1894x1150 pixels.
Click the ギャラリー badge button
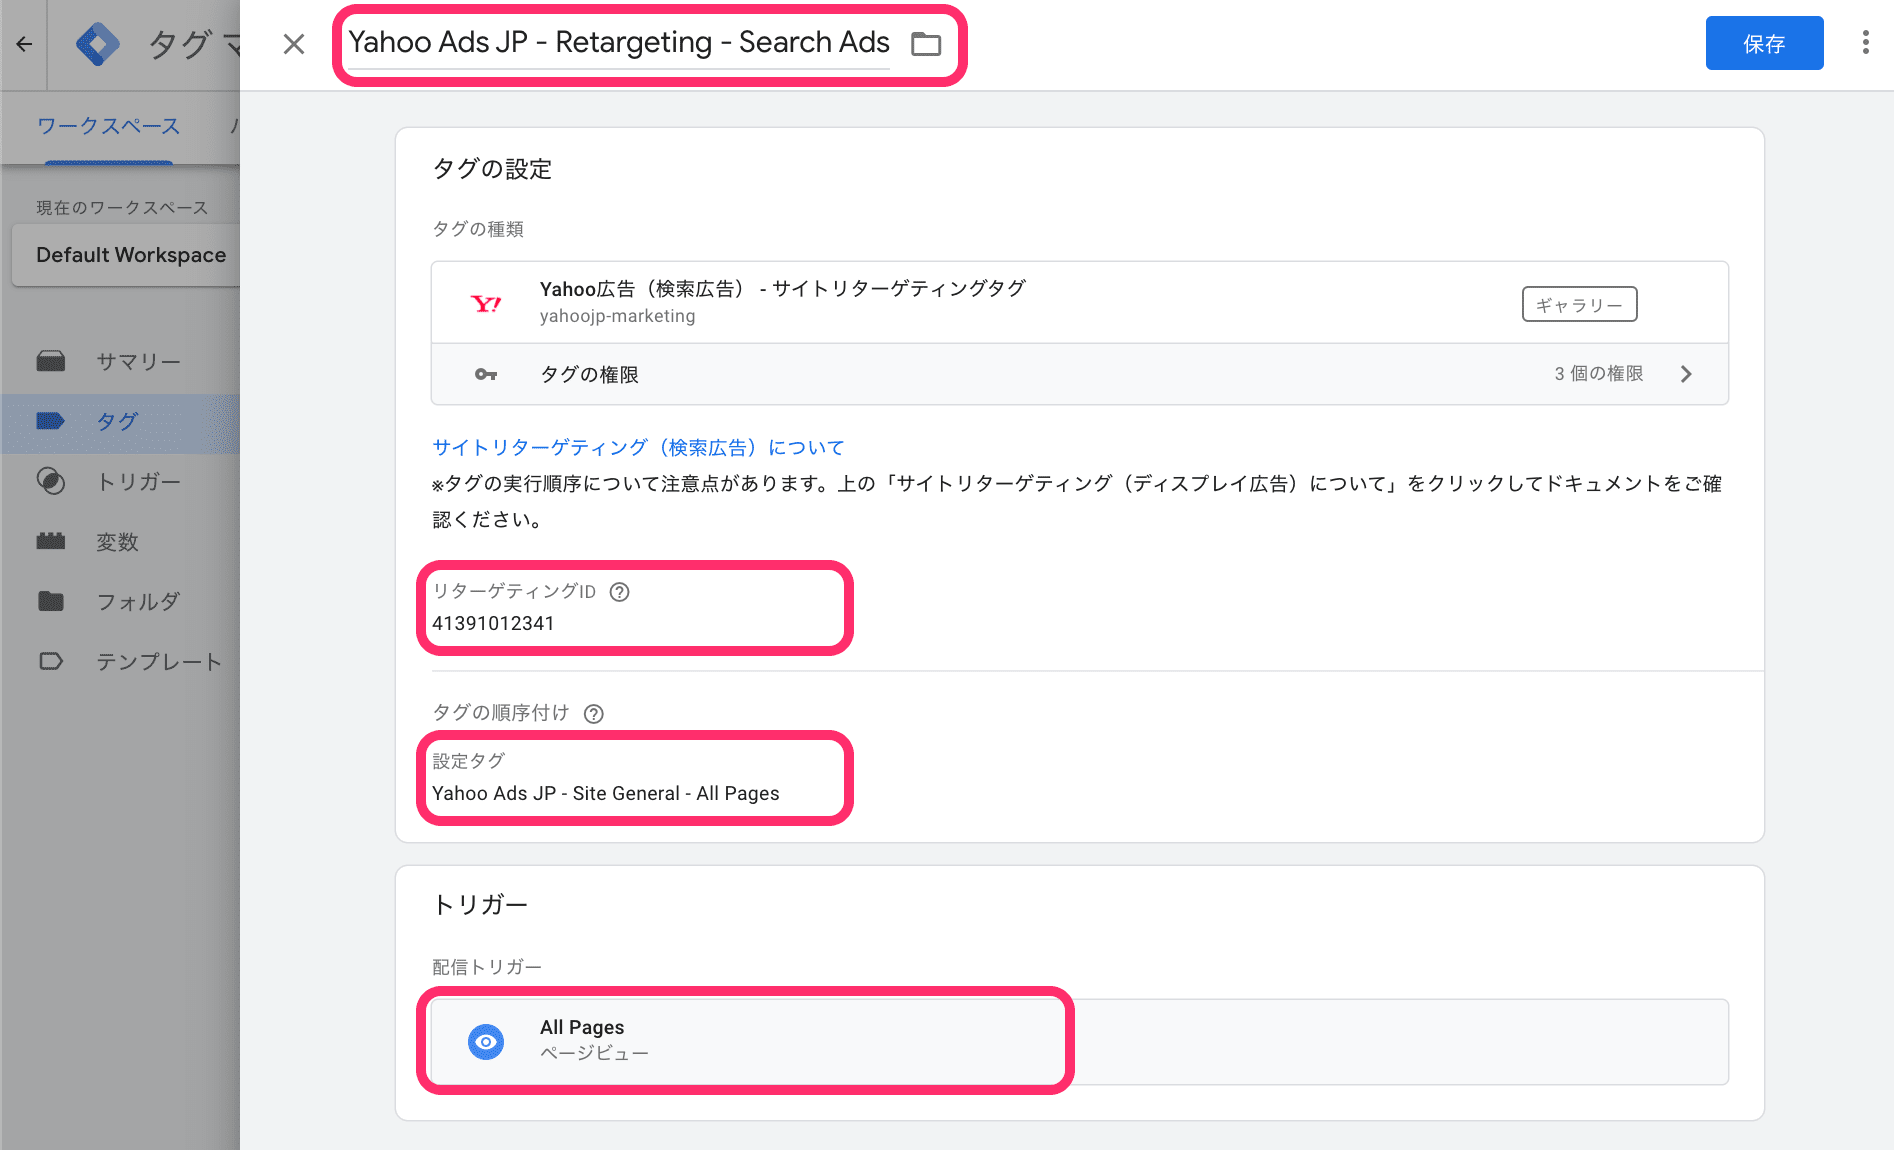(x=1579, y=305)
